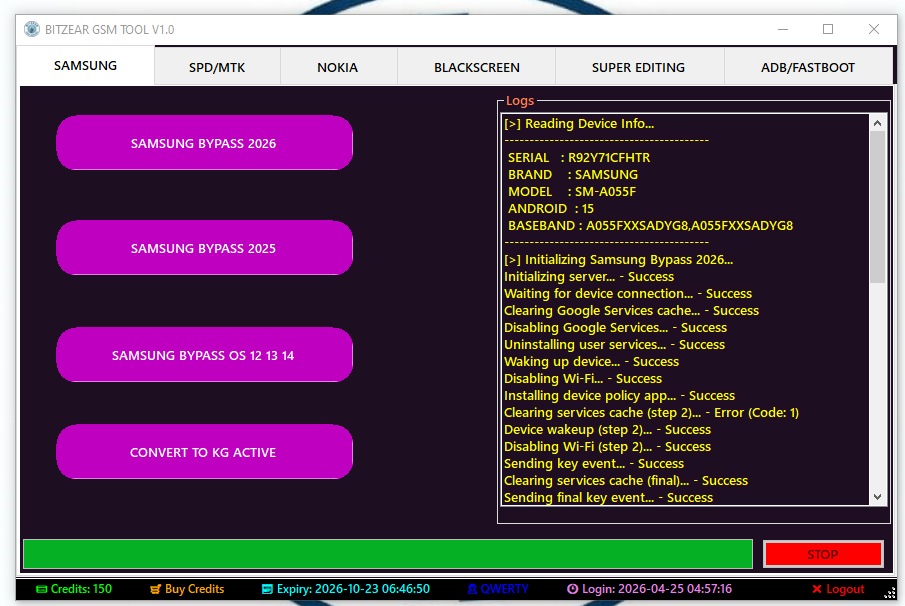
Task: Click the Login clock icon
Action: point(572,589)
